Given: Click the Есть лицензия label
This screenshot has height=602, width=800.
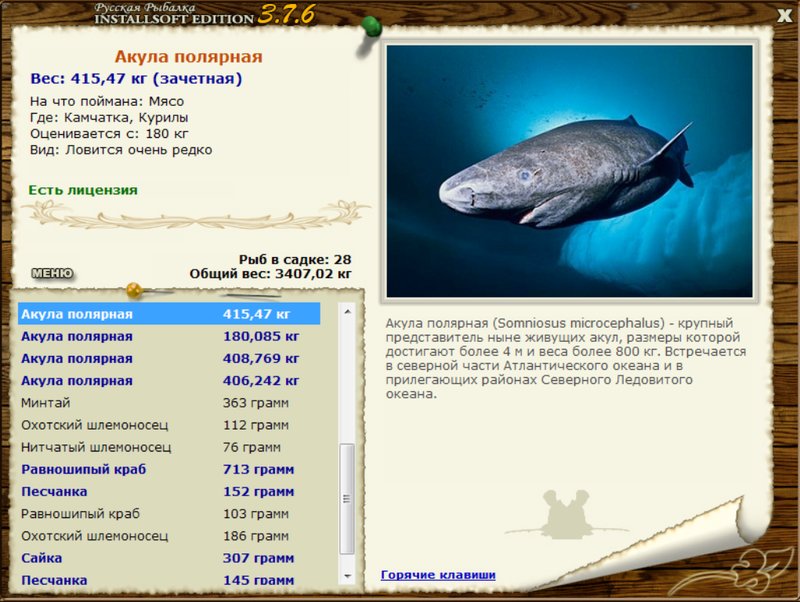Looking at the screenshot, I should click(x=83, y=190).
